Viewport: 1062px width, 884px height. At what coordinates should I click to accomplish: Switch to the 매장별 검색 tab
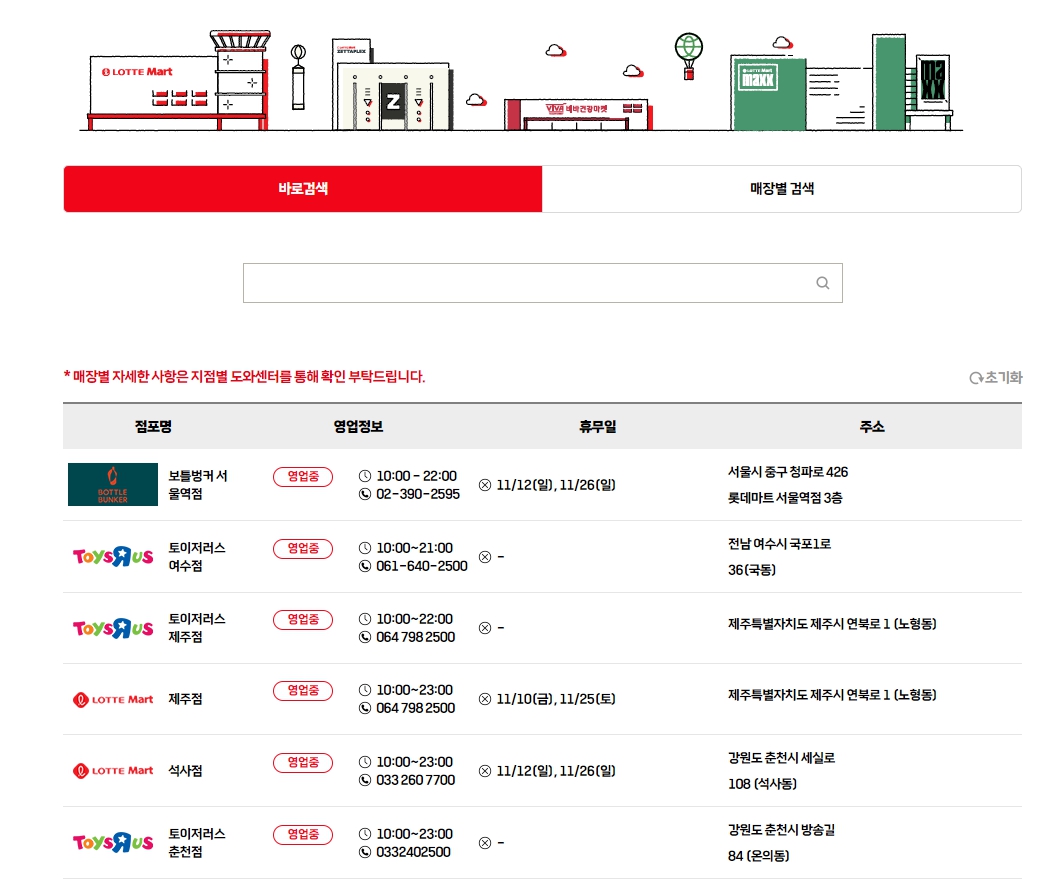point(782,189)
